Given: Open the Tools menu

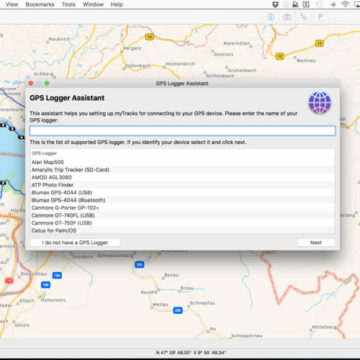Looking at the screenshot, I should click(69, 4).
